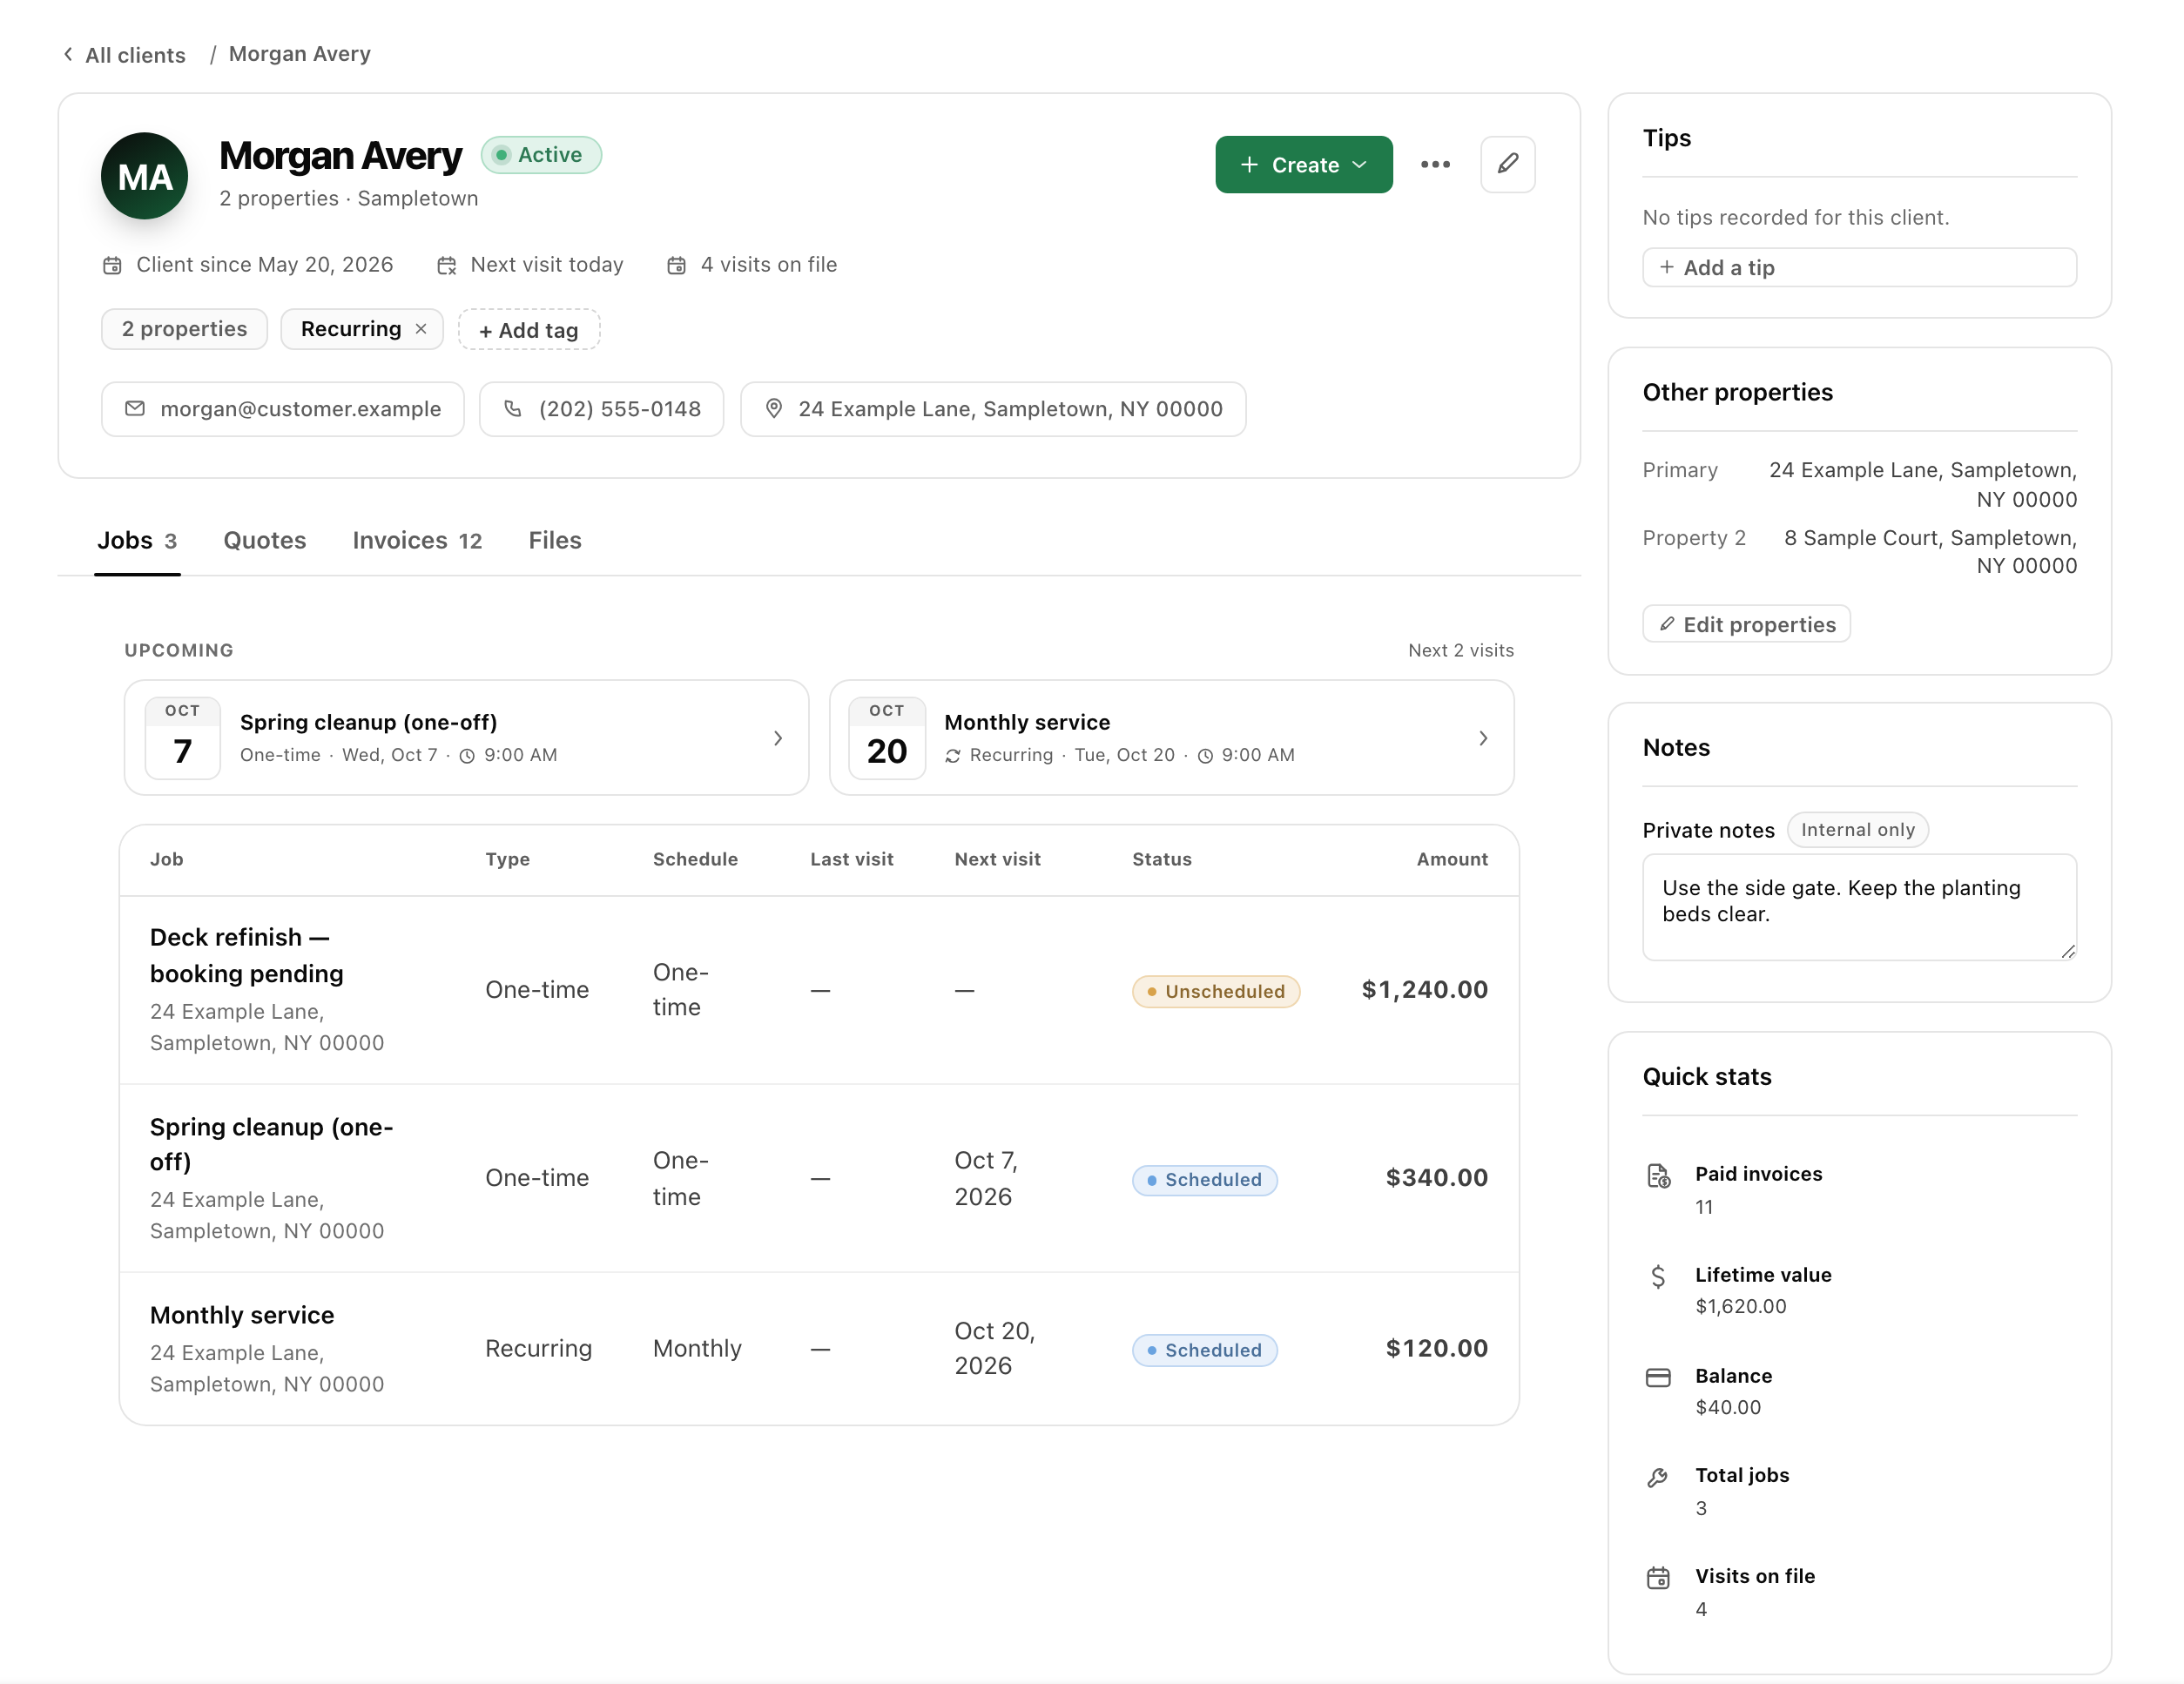Click the calendar icon next to Next visit today
The height and width of the screenshot is (1684, 2184).
click(x=447, y=265)
